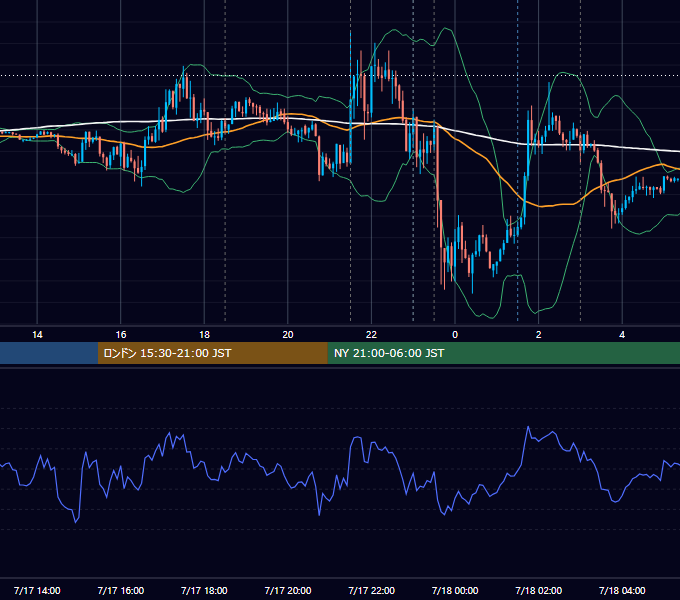Screen dimensions: 680x600
Task: Click the 7/18 04:00 date label
Action: [x=622, y=590]
